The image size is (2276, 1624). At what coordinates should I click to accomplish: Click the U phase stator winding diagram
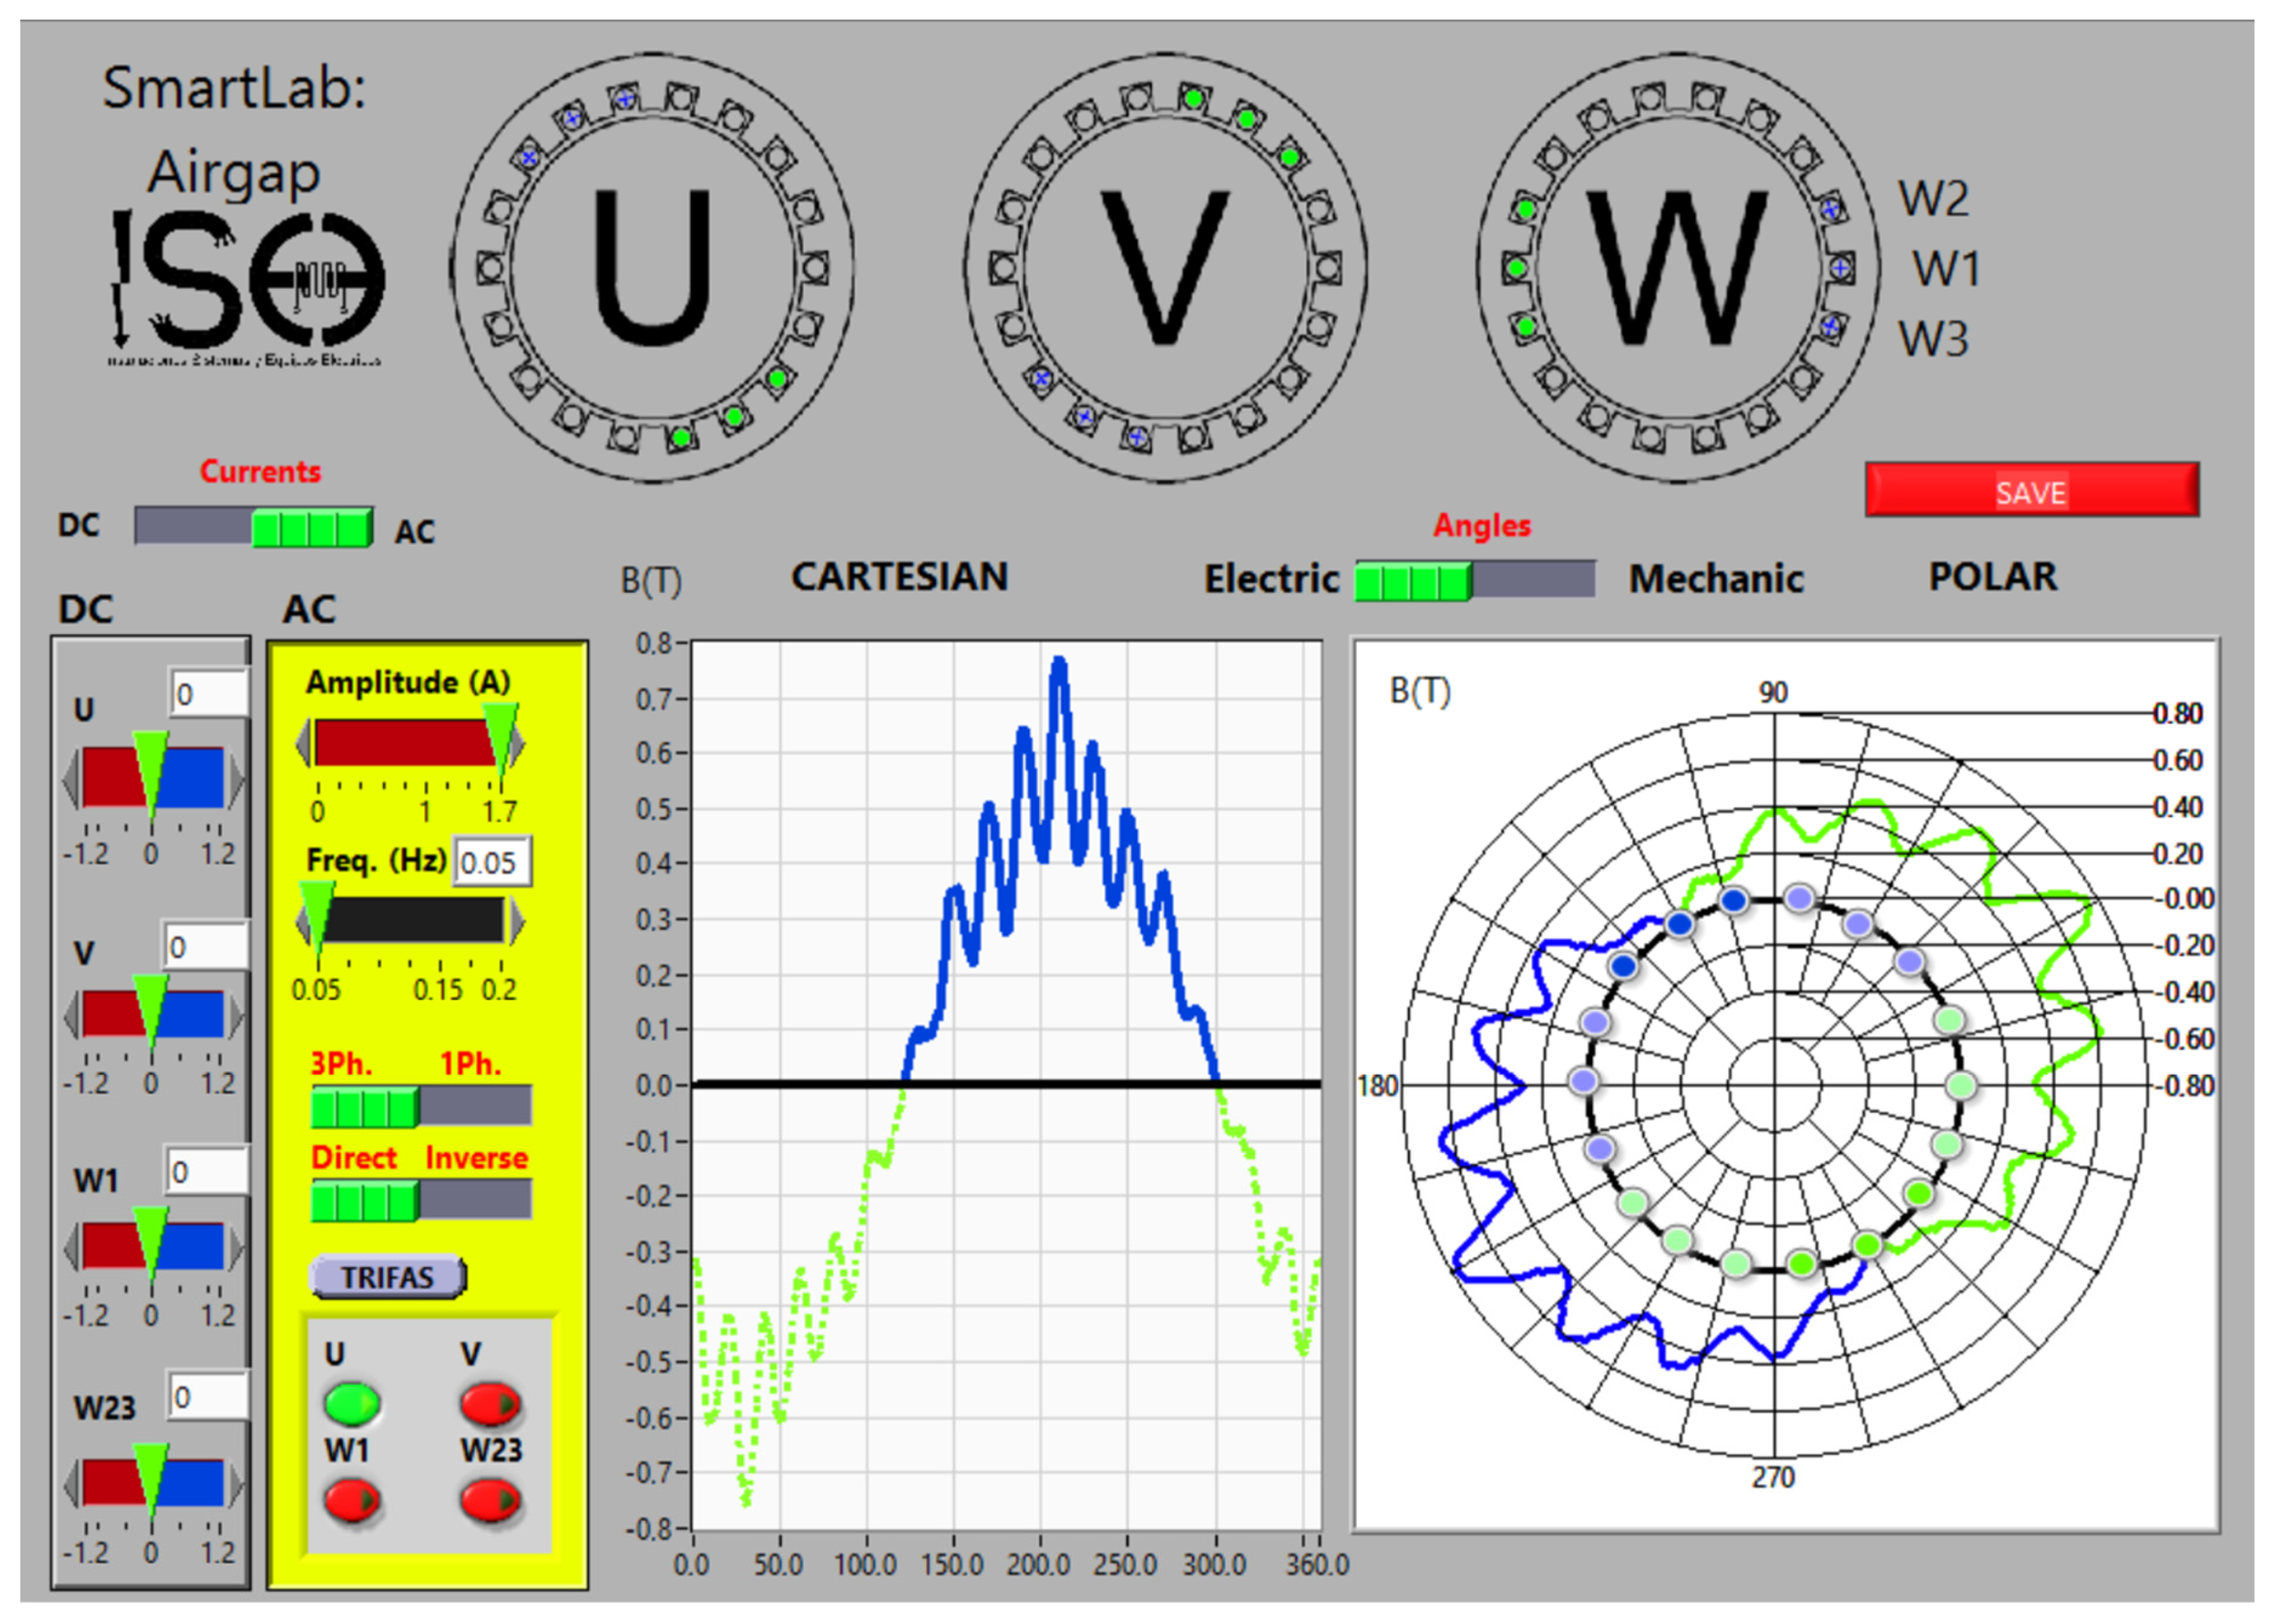[652, 268]
